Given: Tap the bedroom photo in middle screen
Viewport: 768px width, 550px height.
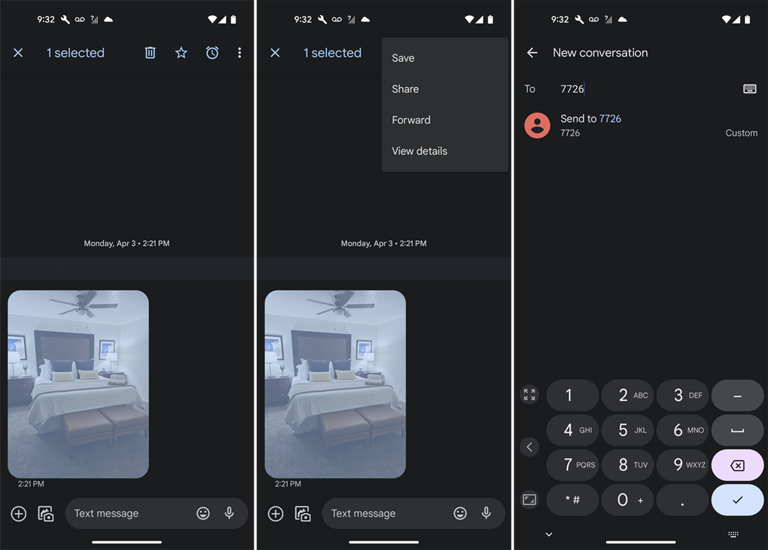Looking at the screenshot, I should click(x=336, y=384).
